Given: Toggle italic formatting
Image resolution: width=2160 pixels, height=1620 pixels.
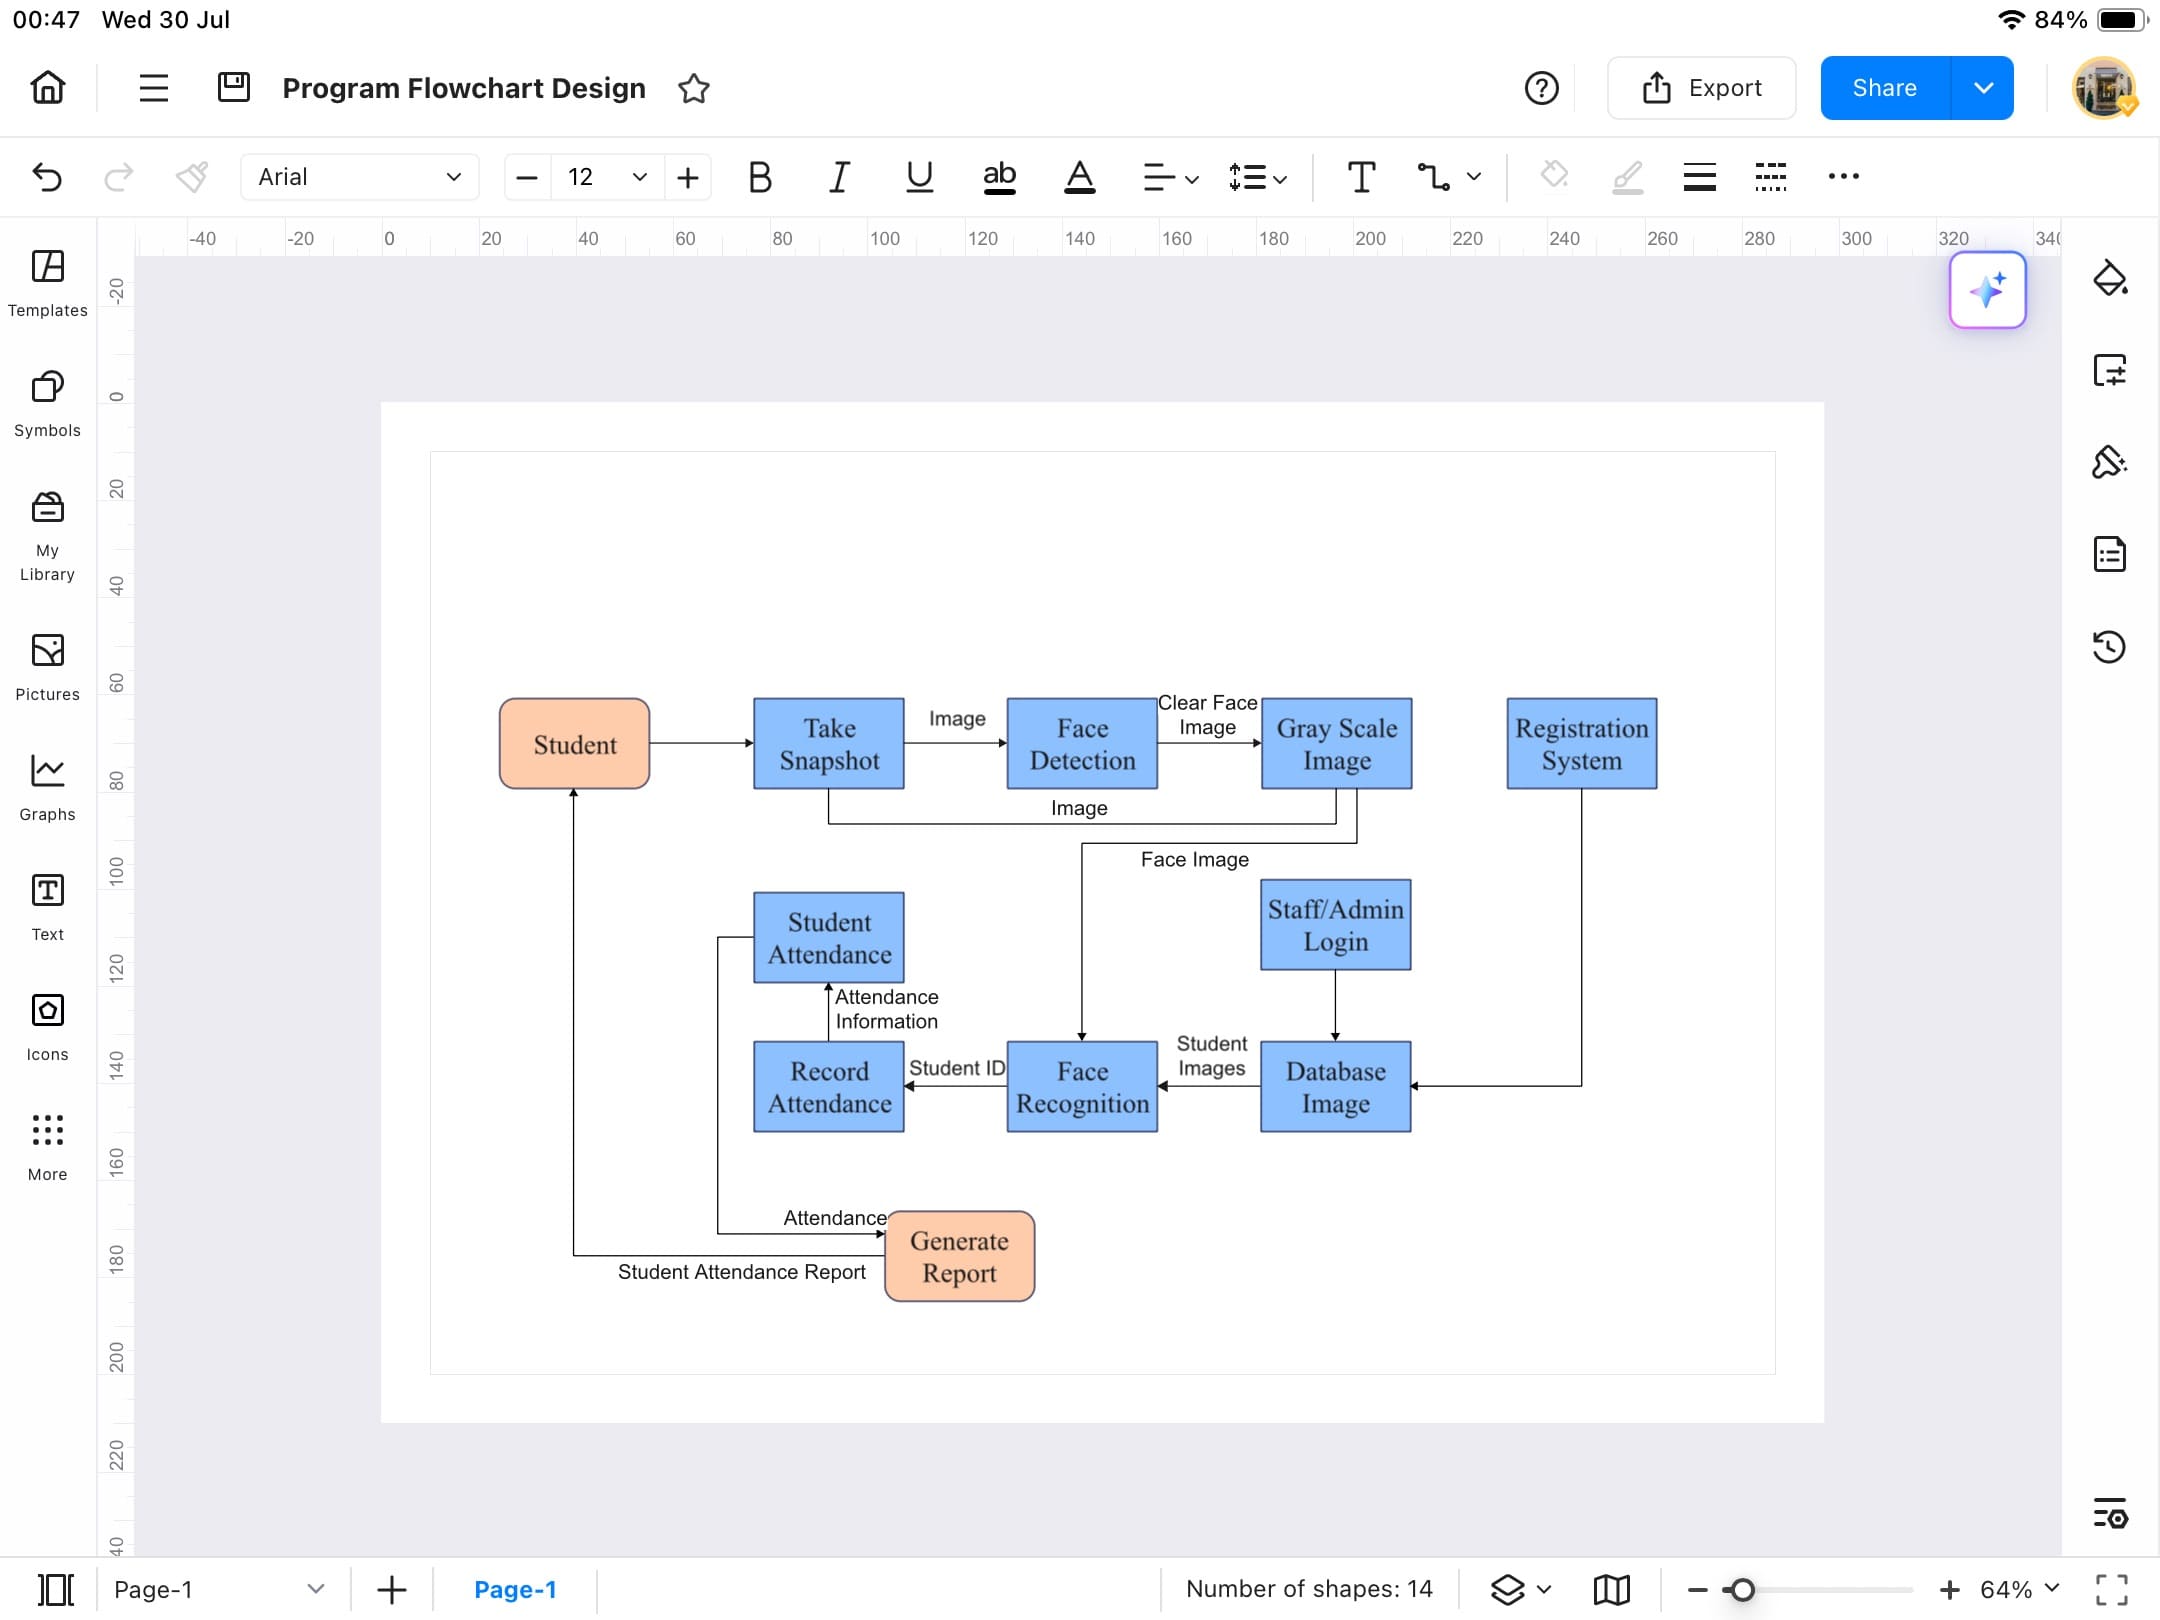Looking at the screenshot, I should click(x=839, y=177).
